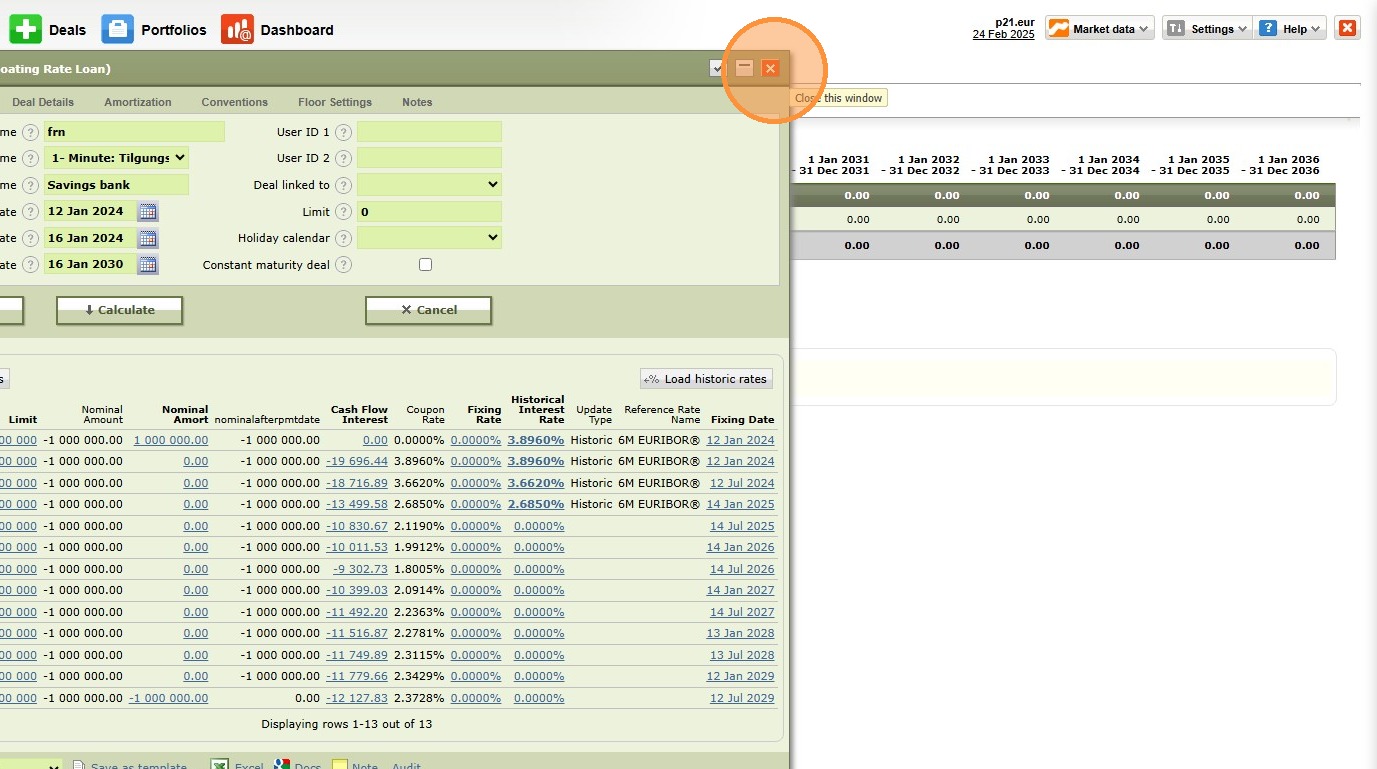Click the help icon left of the frn field
The height and width of the screenshot is (769, 1377).
pos(30,132)
